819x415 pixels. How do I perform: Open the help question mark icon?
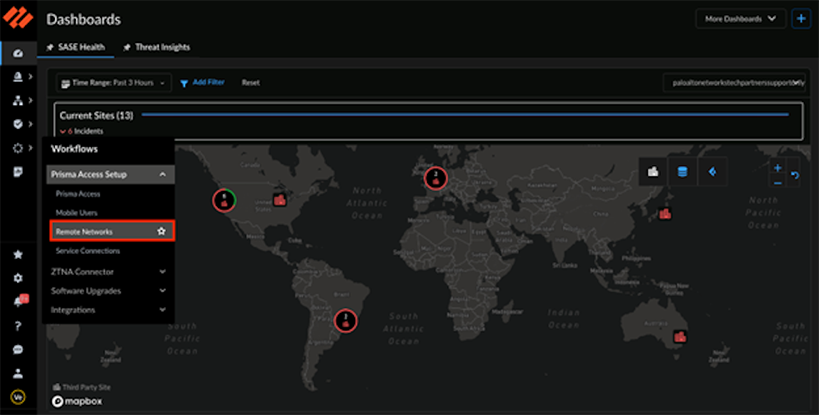[x=17, y=325]
